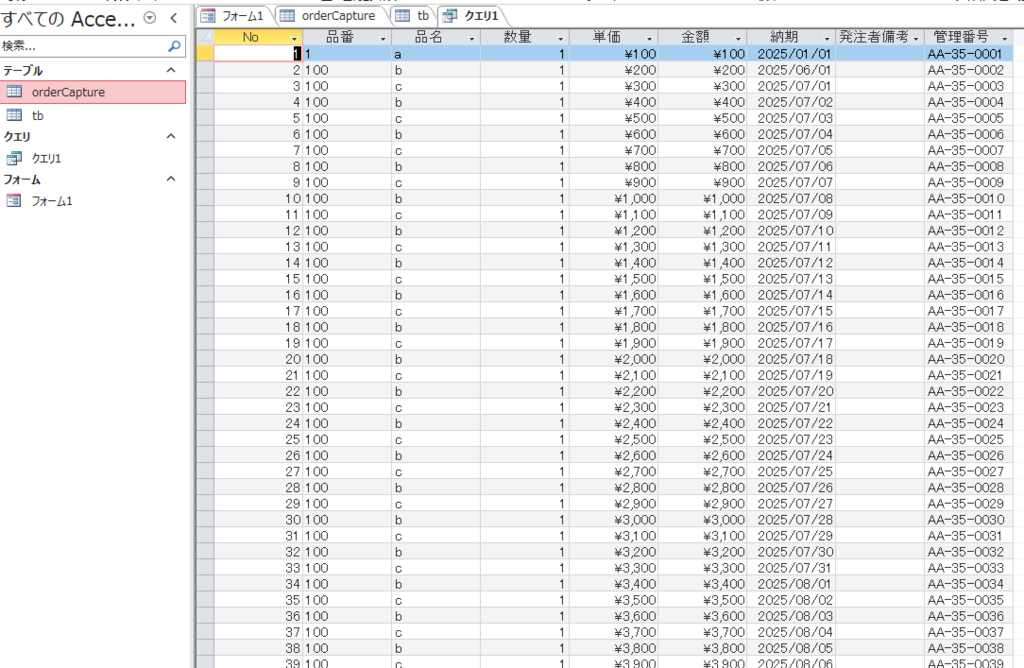Click the magnifier icon in the navigation search box
The image size is (1024, 668).
pos(174,46)
